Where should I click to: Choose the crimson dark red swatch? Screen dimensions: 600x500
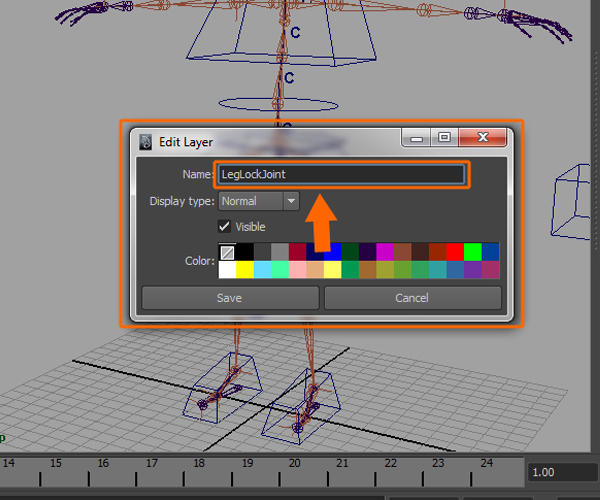(298, 252)
